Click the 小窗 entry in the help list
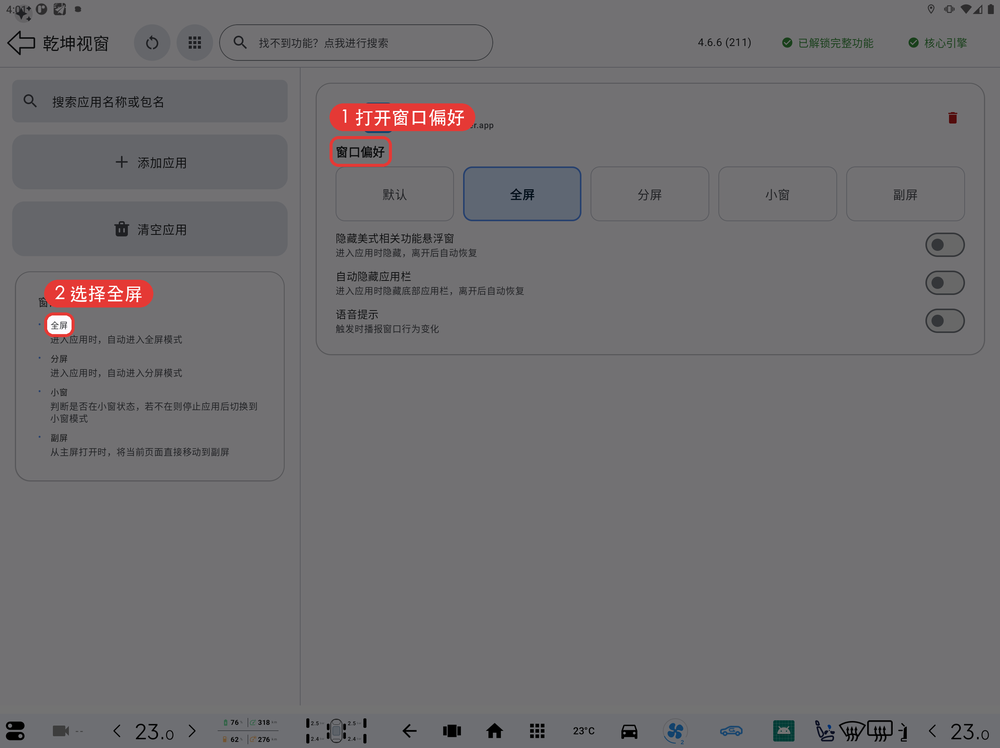The width and height of the screenshot is (1000, 748). [59, 392]
